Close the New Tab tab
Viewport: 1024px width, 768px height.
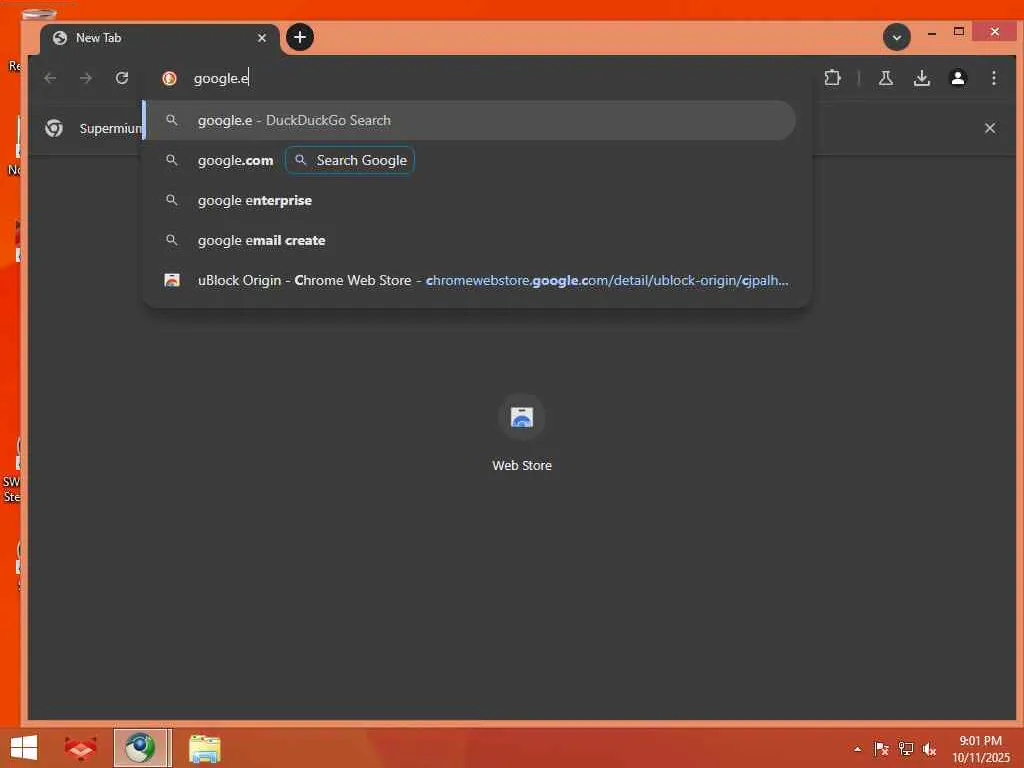(262, 38)
